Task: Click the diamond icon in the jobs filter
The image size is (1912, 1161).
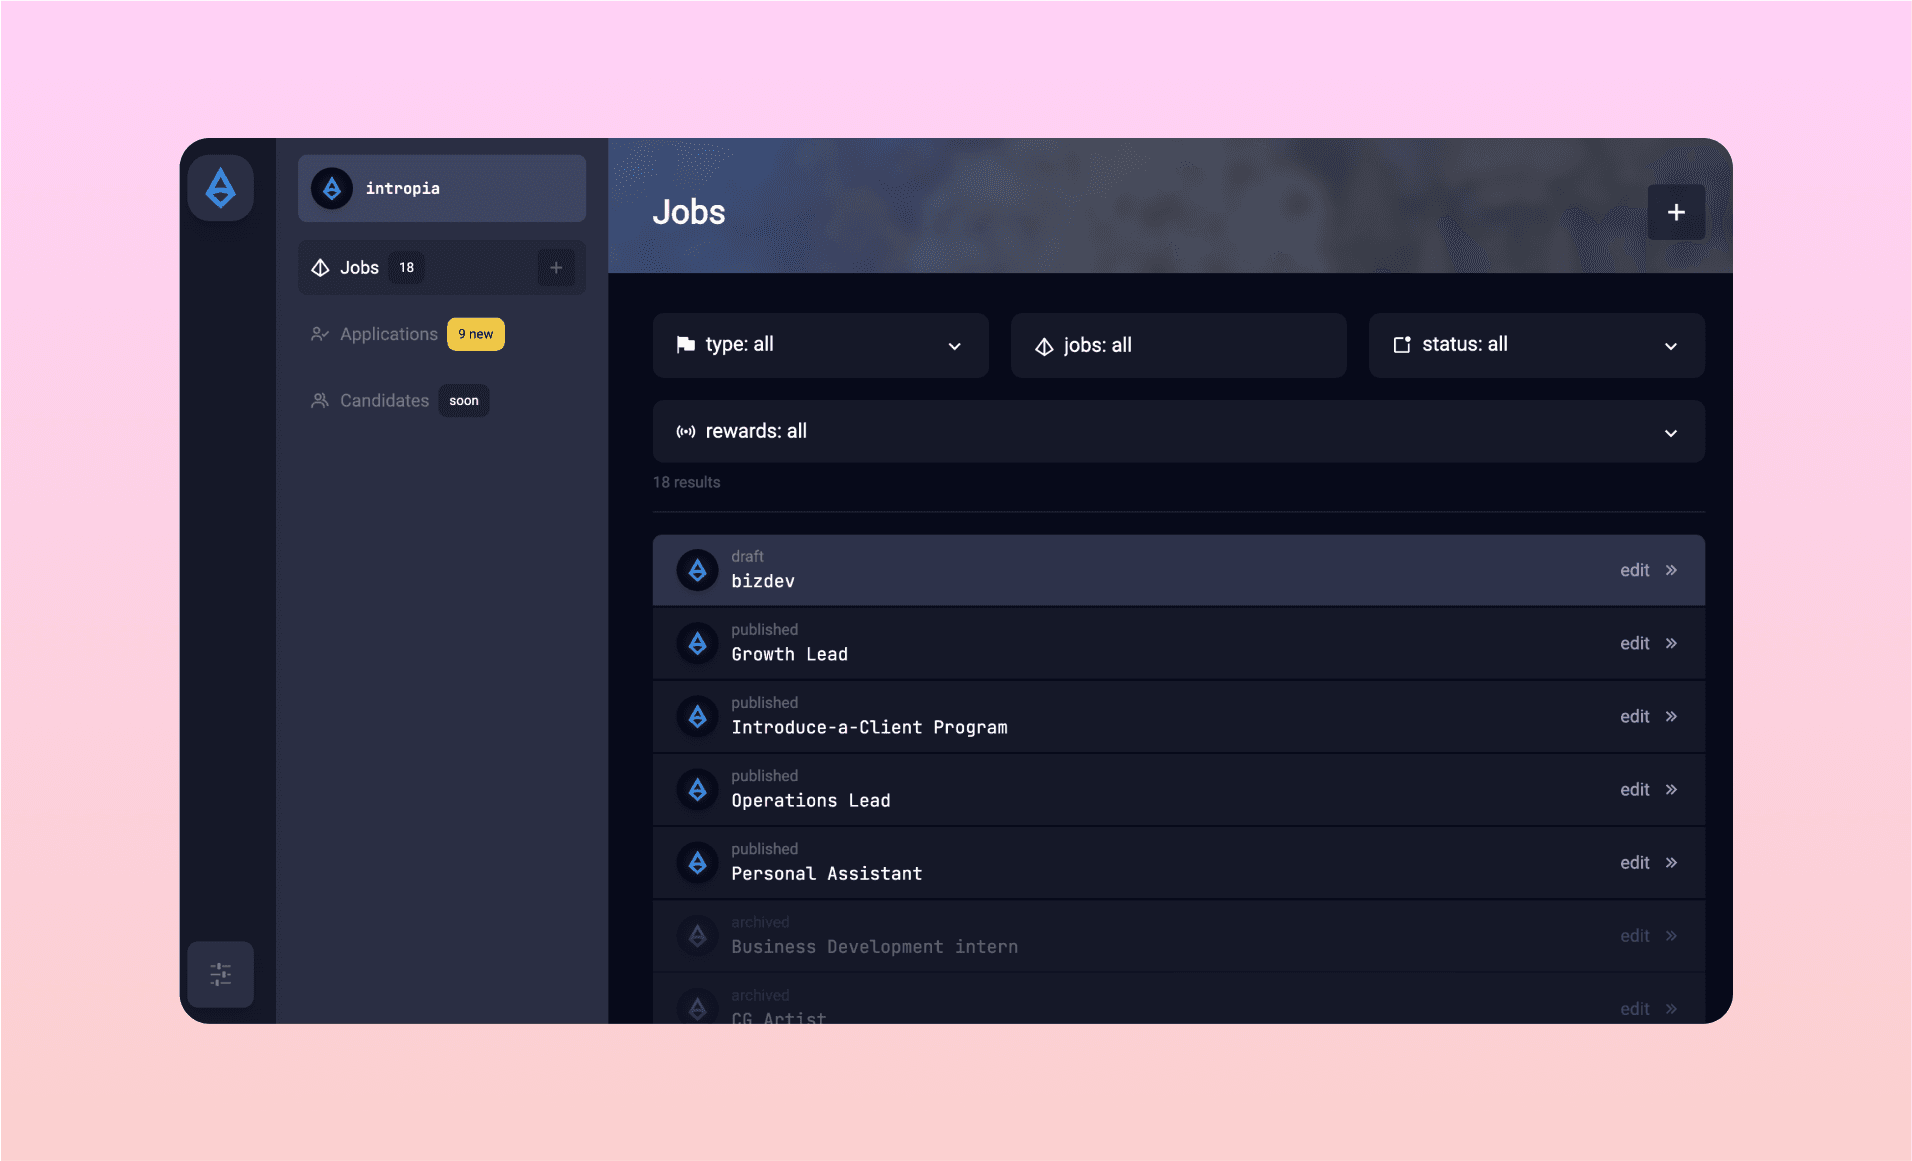Action: pos(1044,346)
